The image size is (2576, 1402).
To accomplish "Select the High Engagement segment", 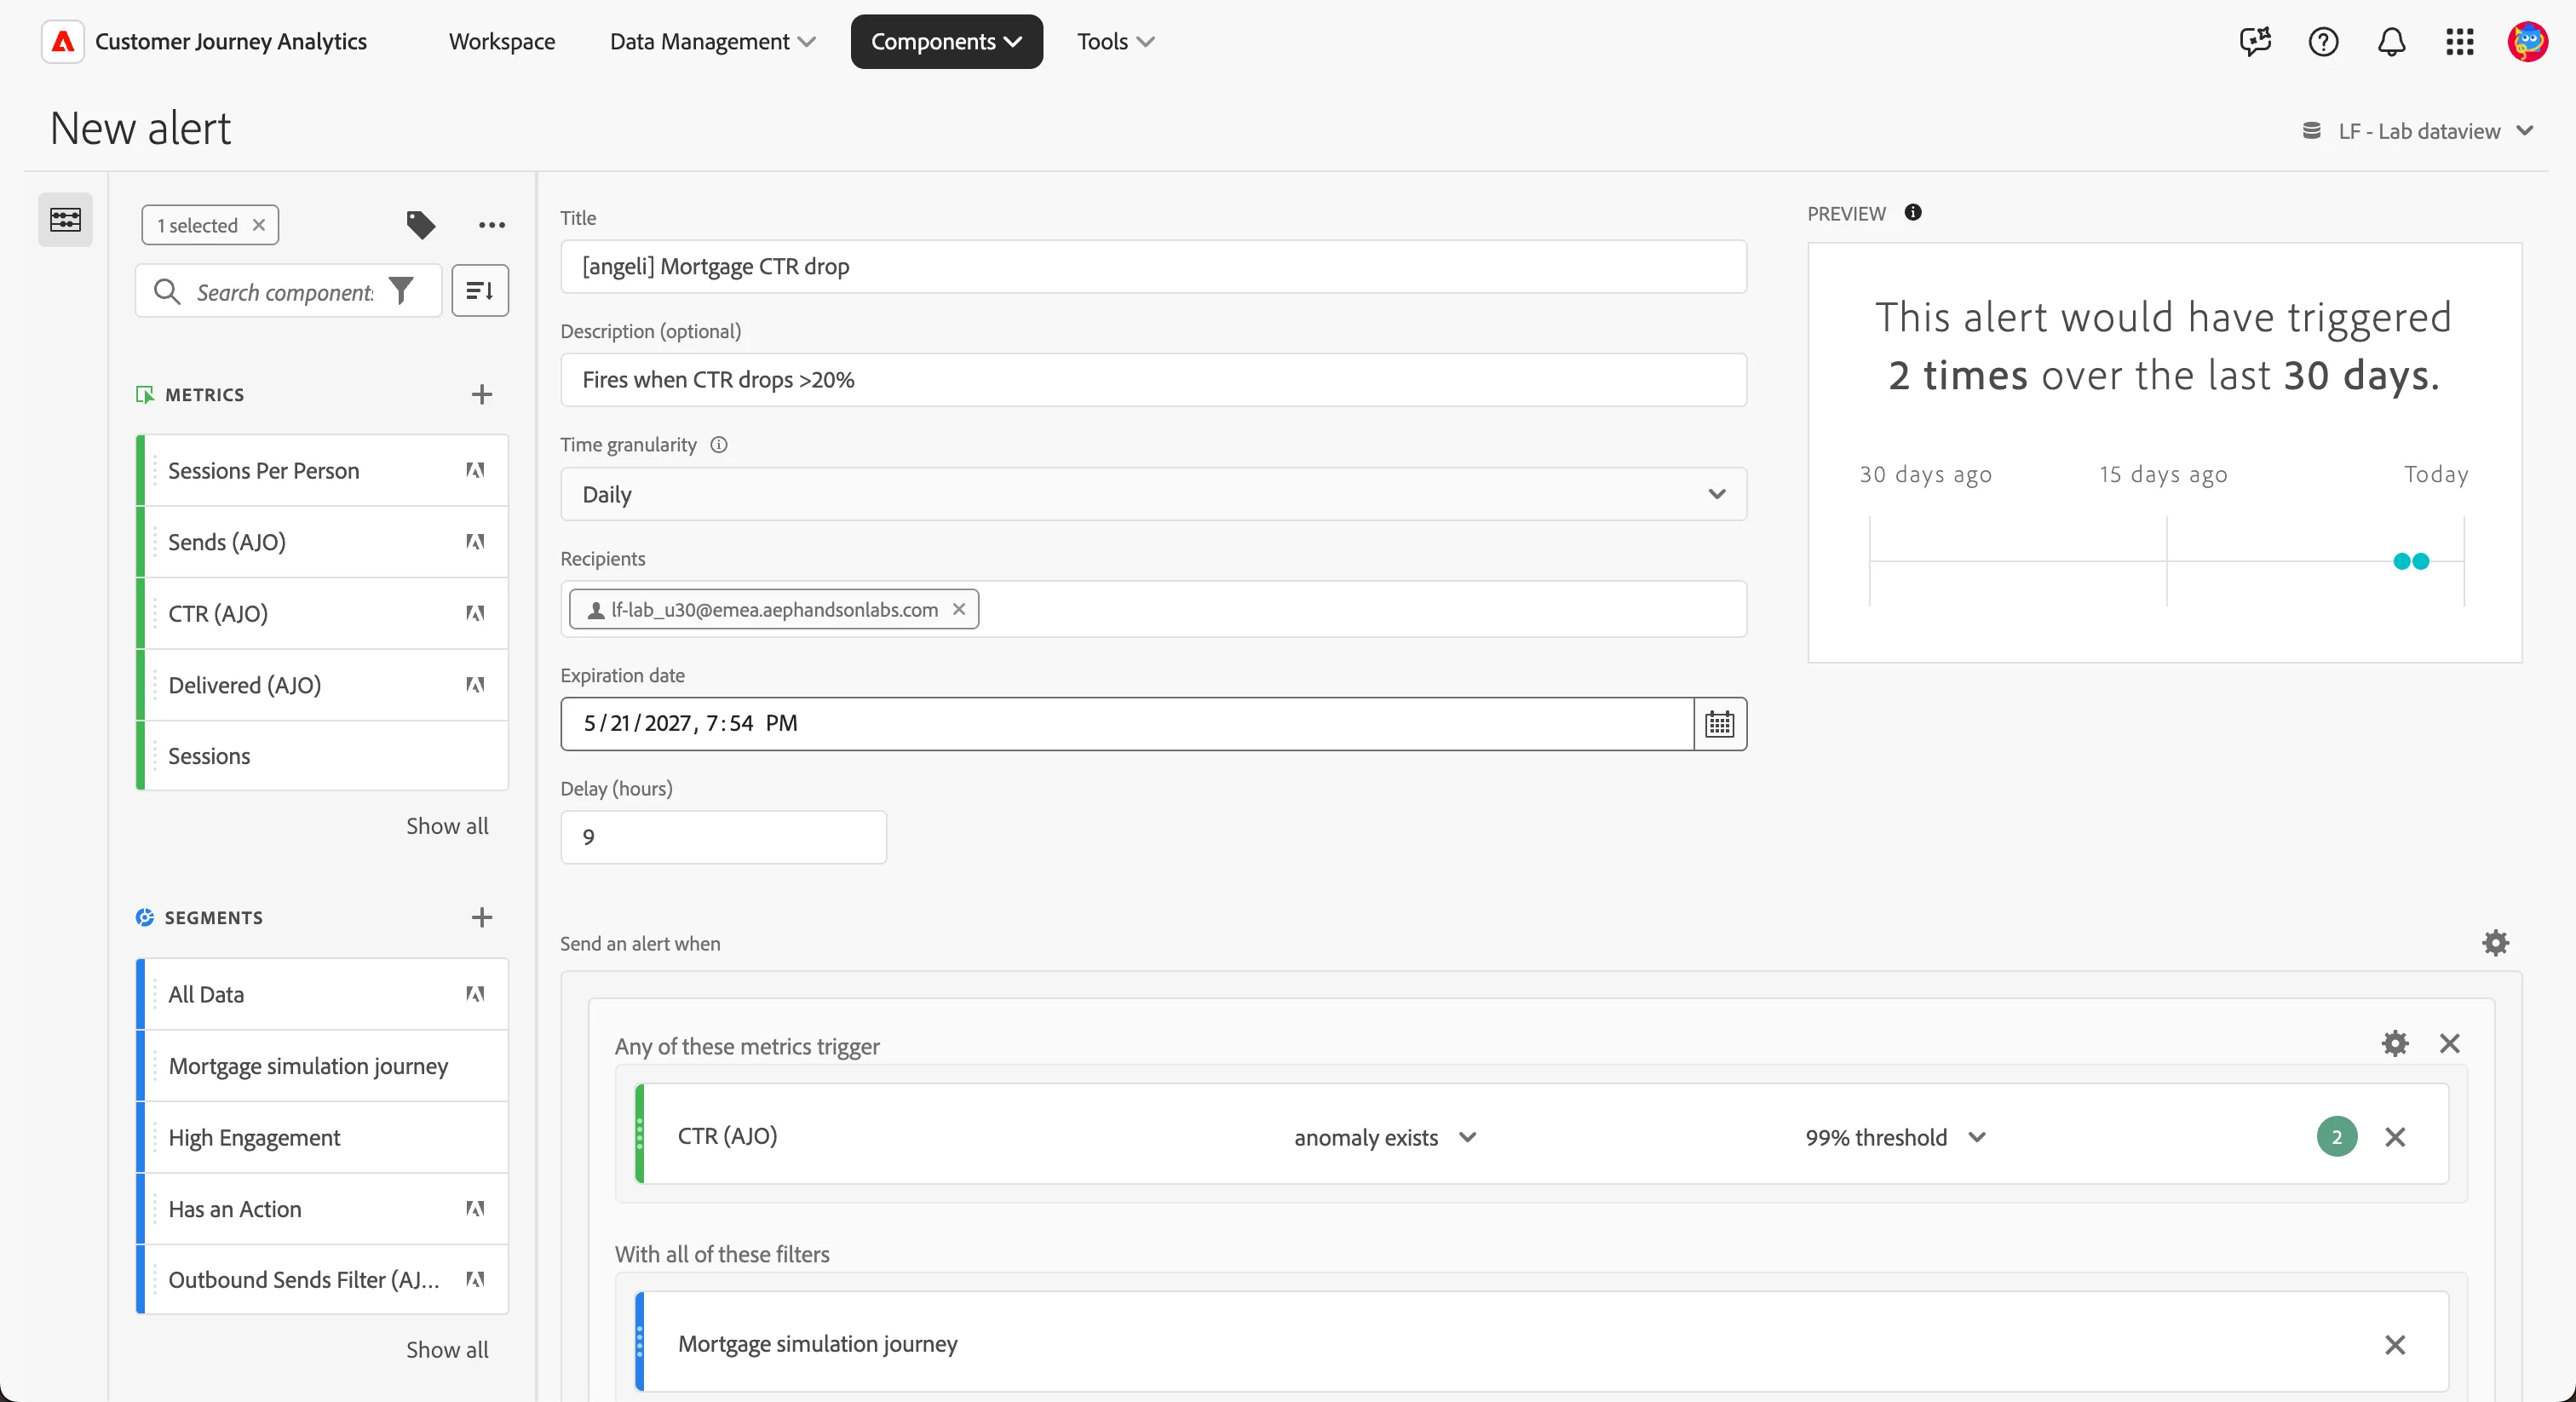I will tap(322, 1137).
